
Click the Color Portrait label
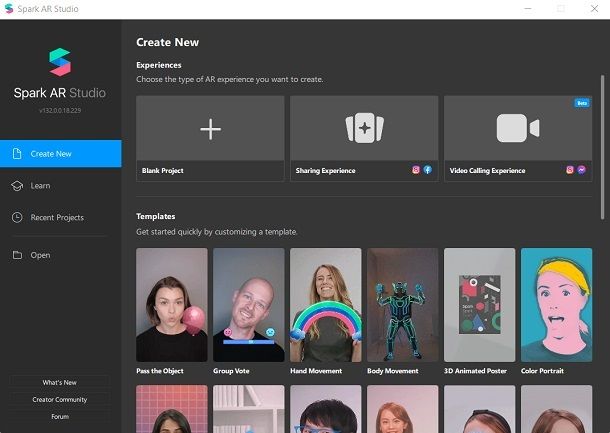tap(542, 371)
